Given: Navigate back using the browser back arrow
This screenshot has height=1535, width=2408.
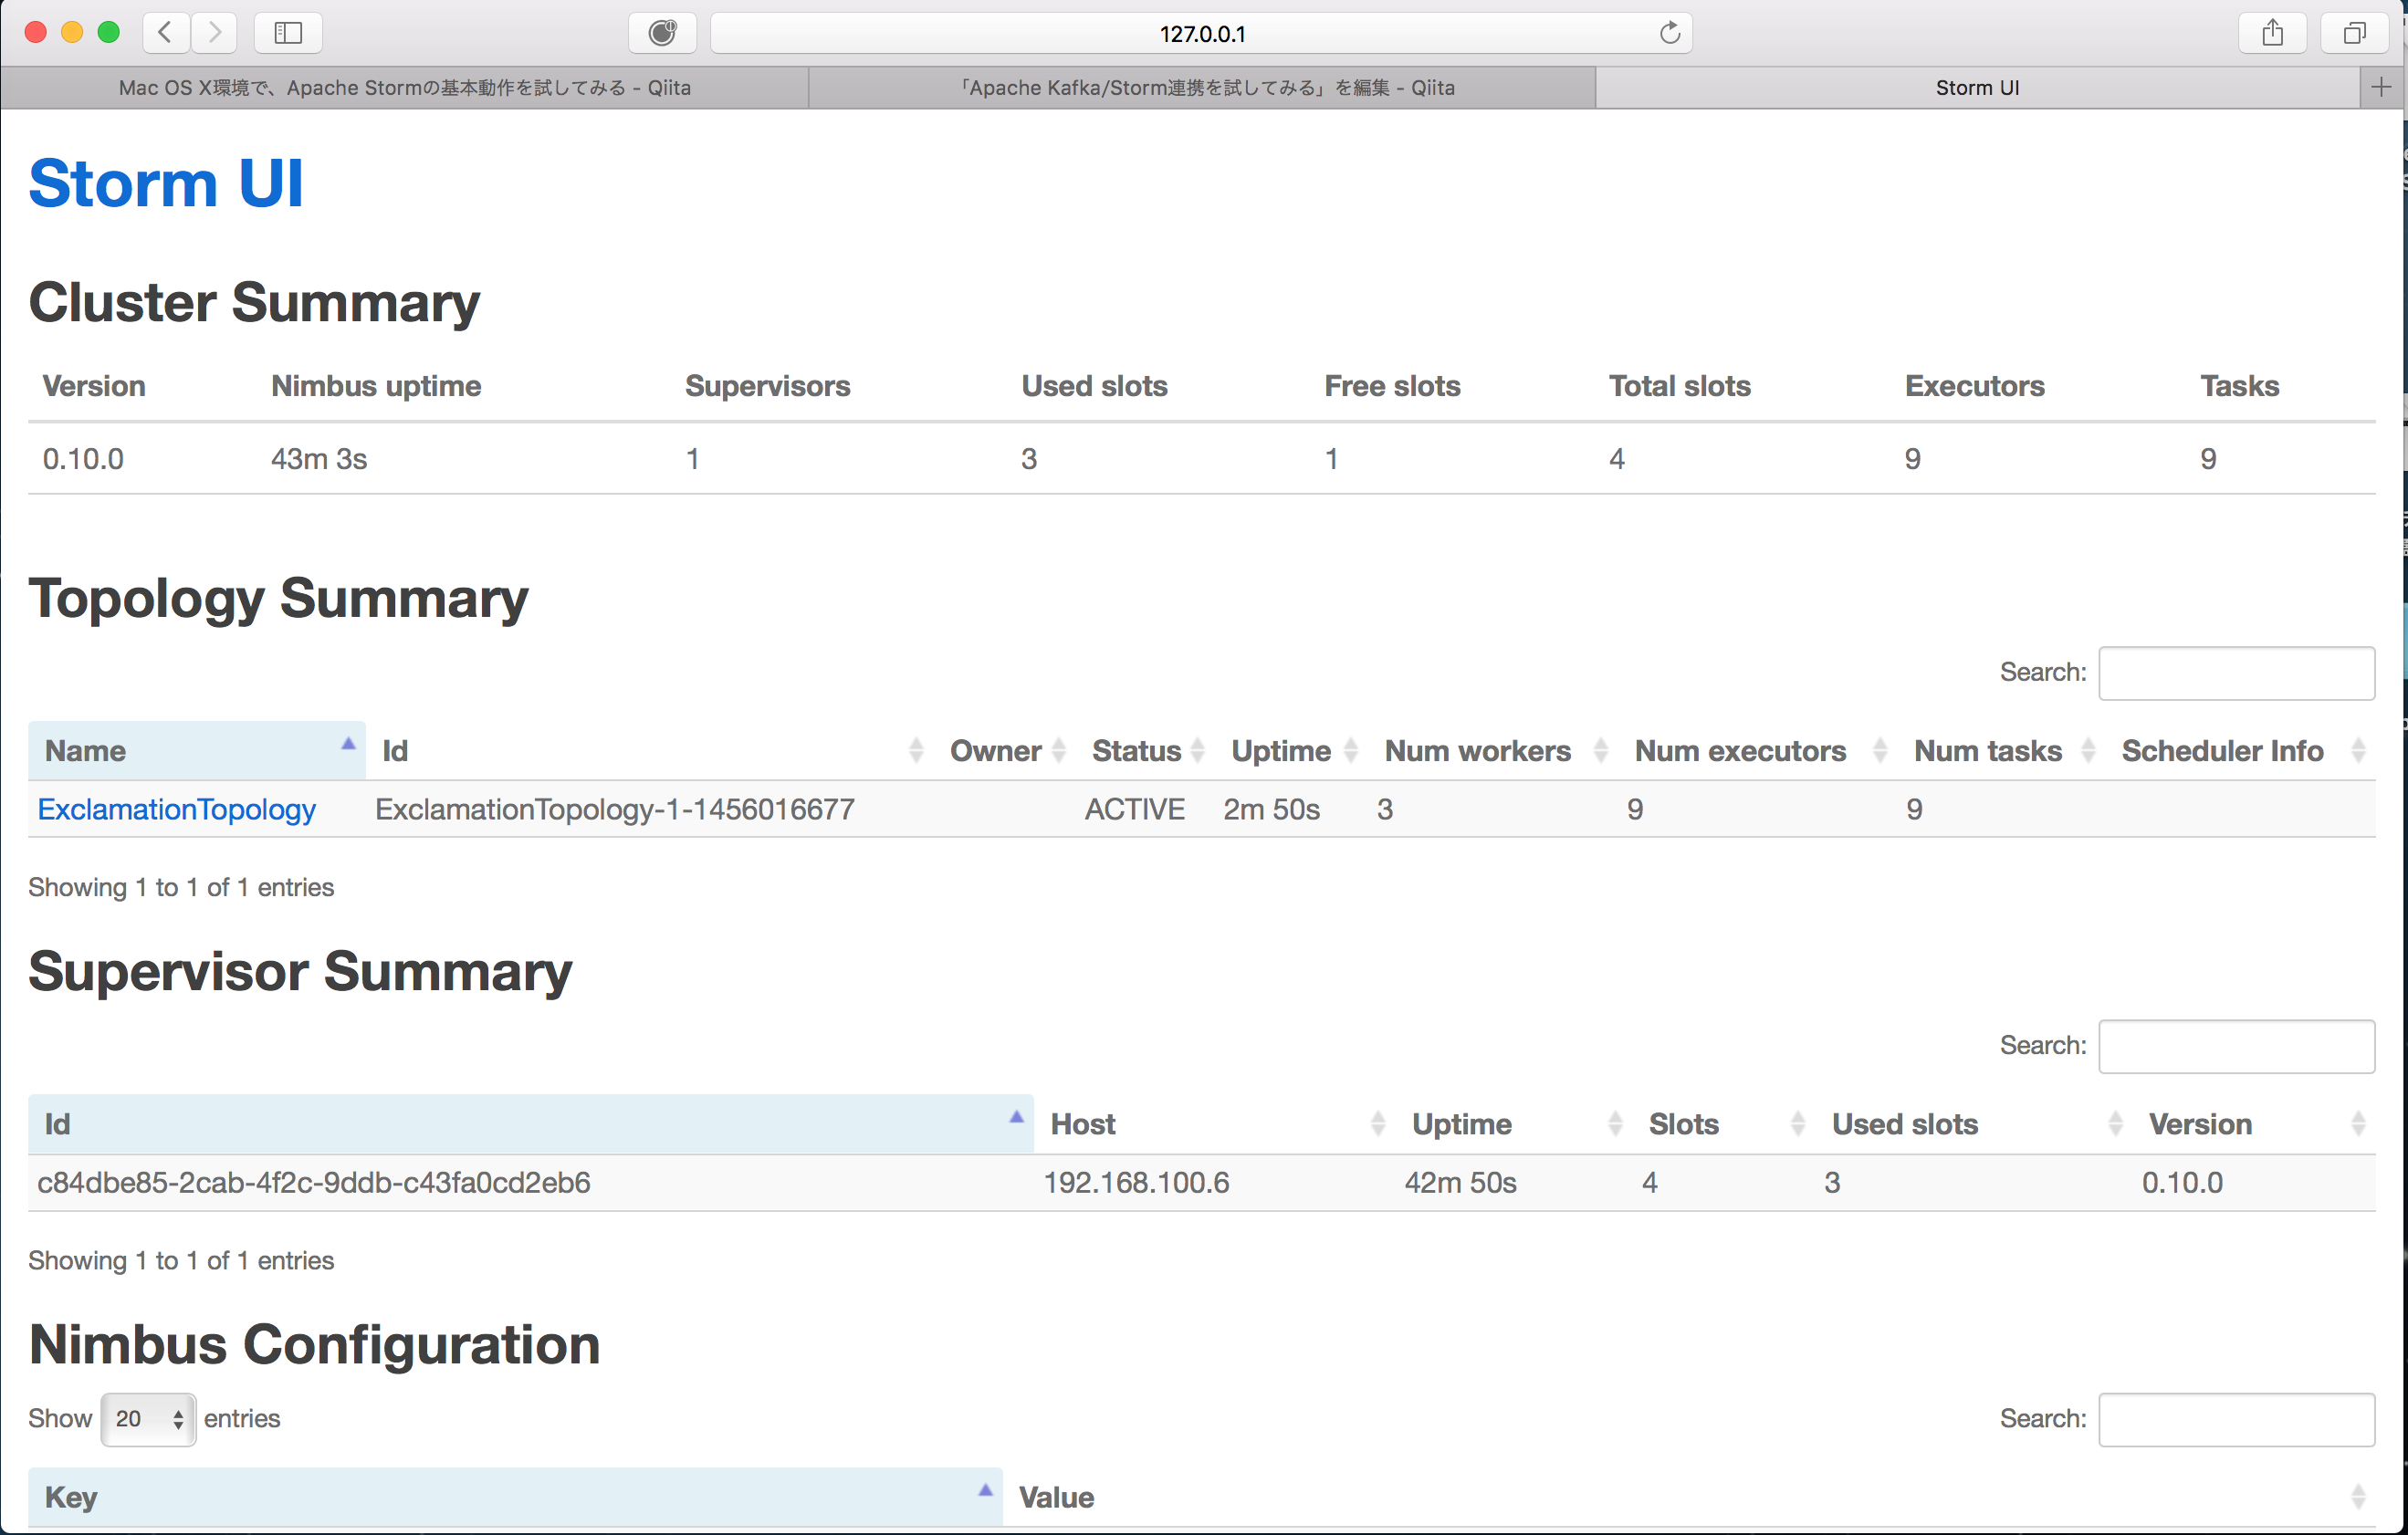Looking at the screenshot, I should [166, 32].
